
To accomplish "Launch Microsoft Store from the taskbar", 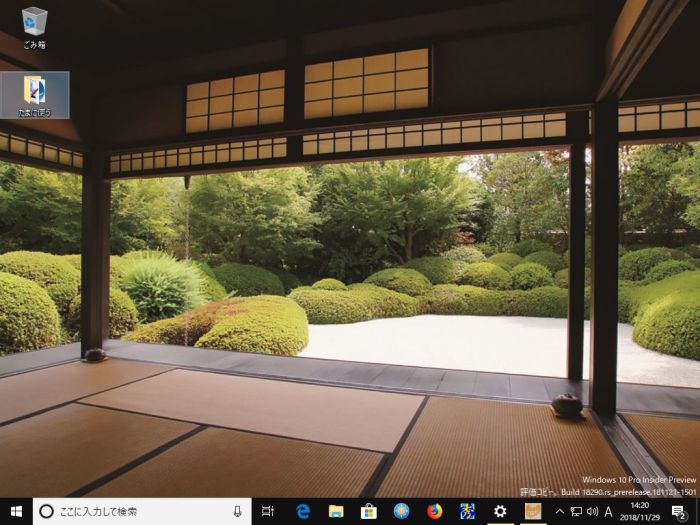I will point(368,511).
